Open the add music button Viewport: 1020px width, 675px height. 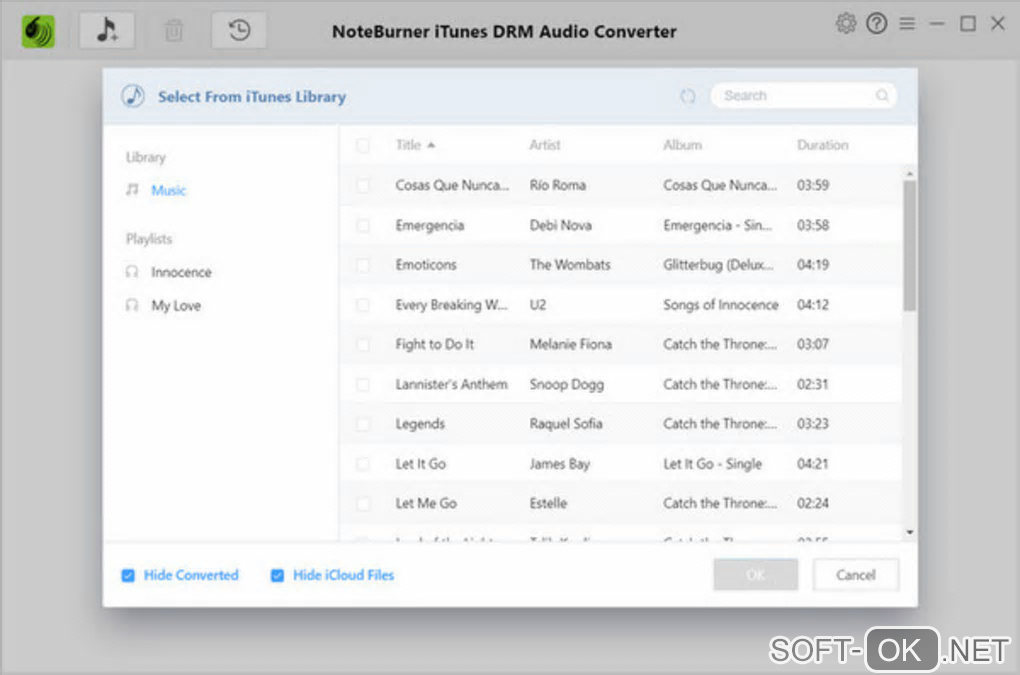(x=107, y=30)
